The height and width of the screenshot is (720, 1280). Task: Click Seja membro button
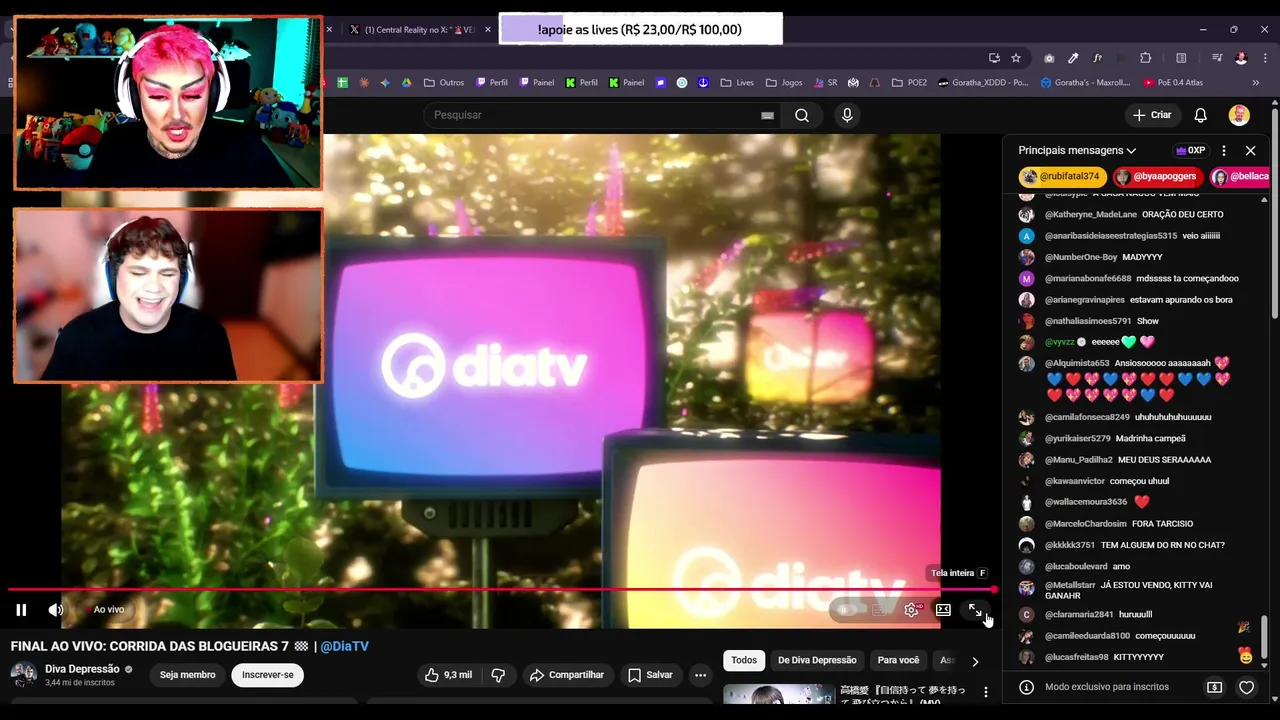point(187,675)
